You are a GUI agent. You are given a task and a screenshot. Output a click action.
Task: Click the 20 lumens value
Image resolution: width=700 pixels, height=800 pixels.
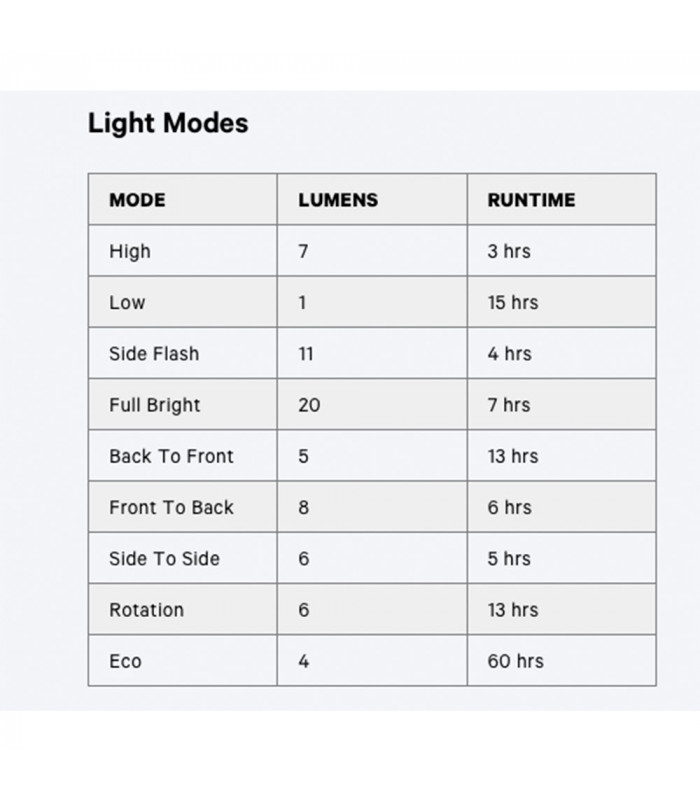click(x=309, y=405)
